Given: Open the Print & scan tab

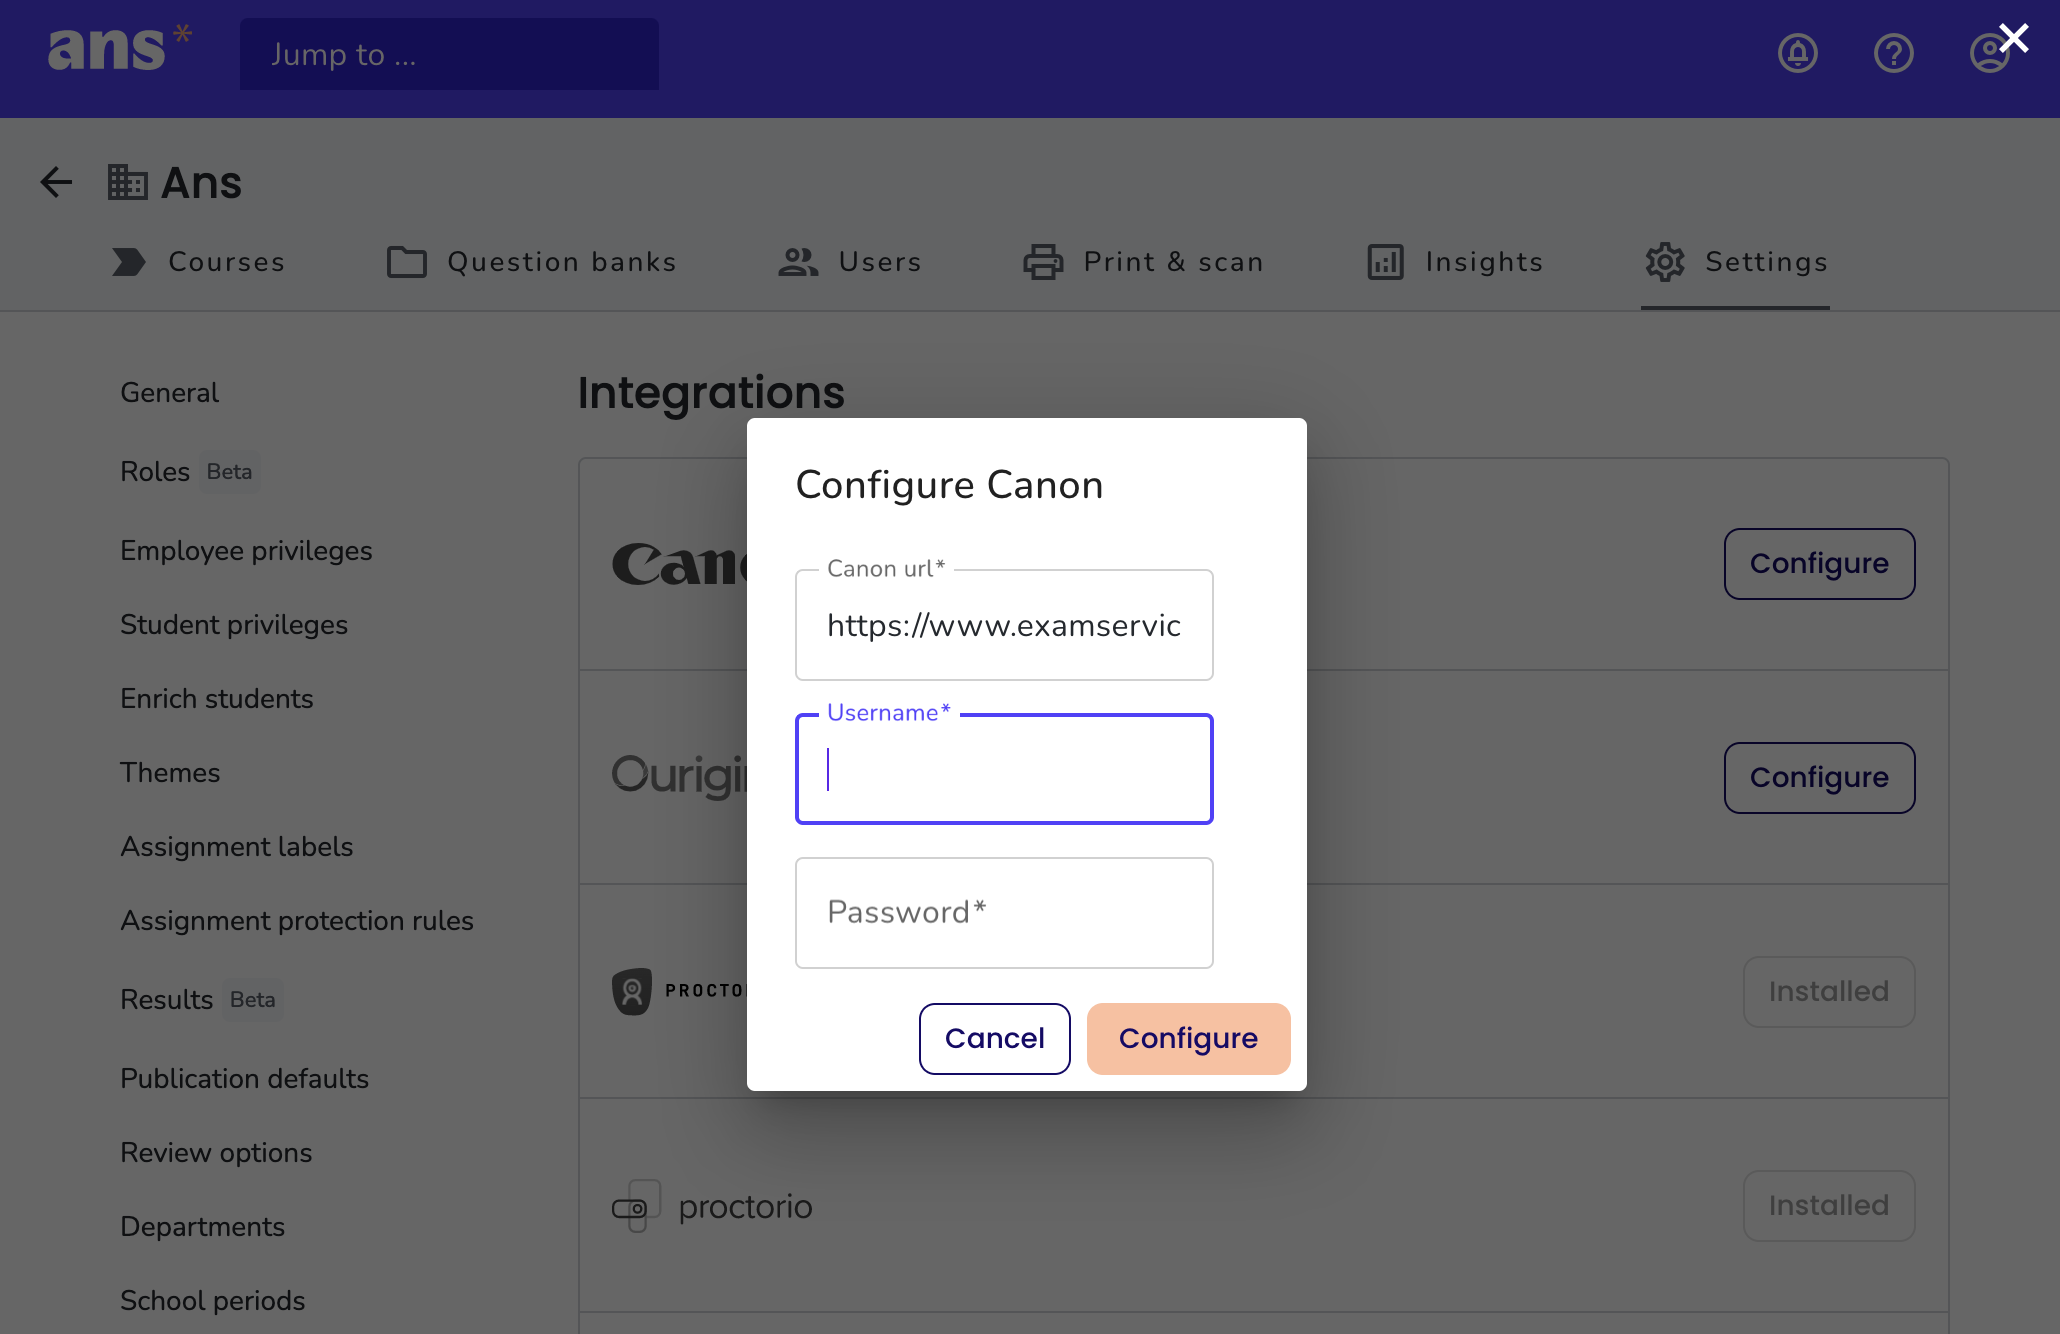Looking at the screenshot, I should point(1143,262).
